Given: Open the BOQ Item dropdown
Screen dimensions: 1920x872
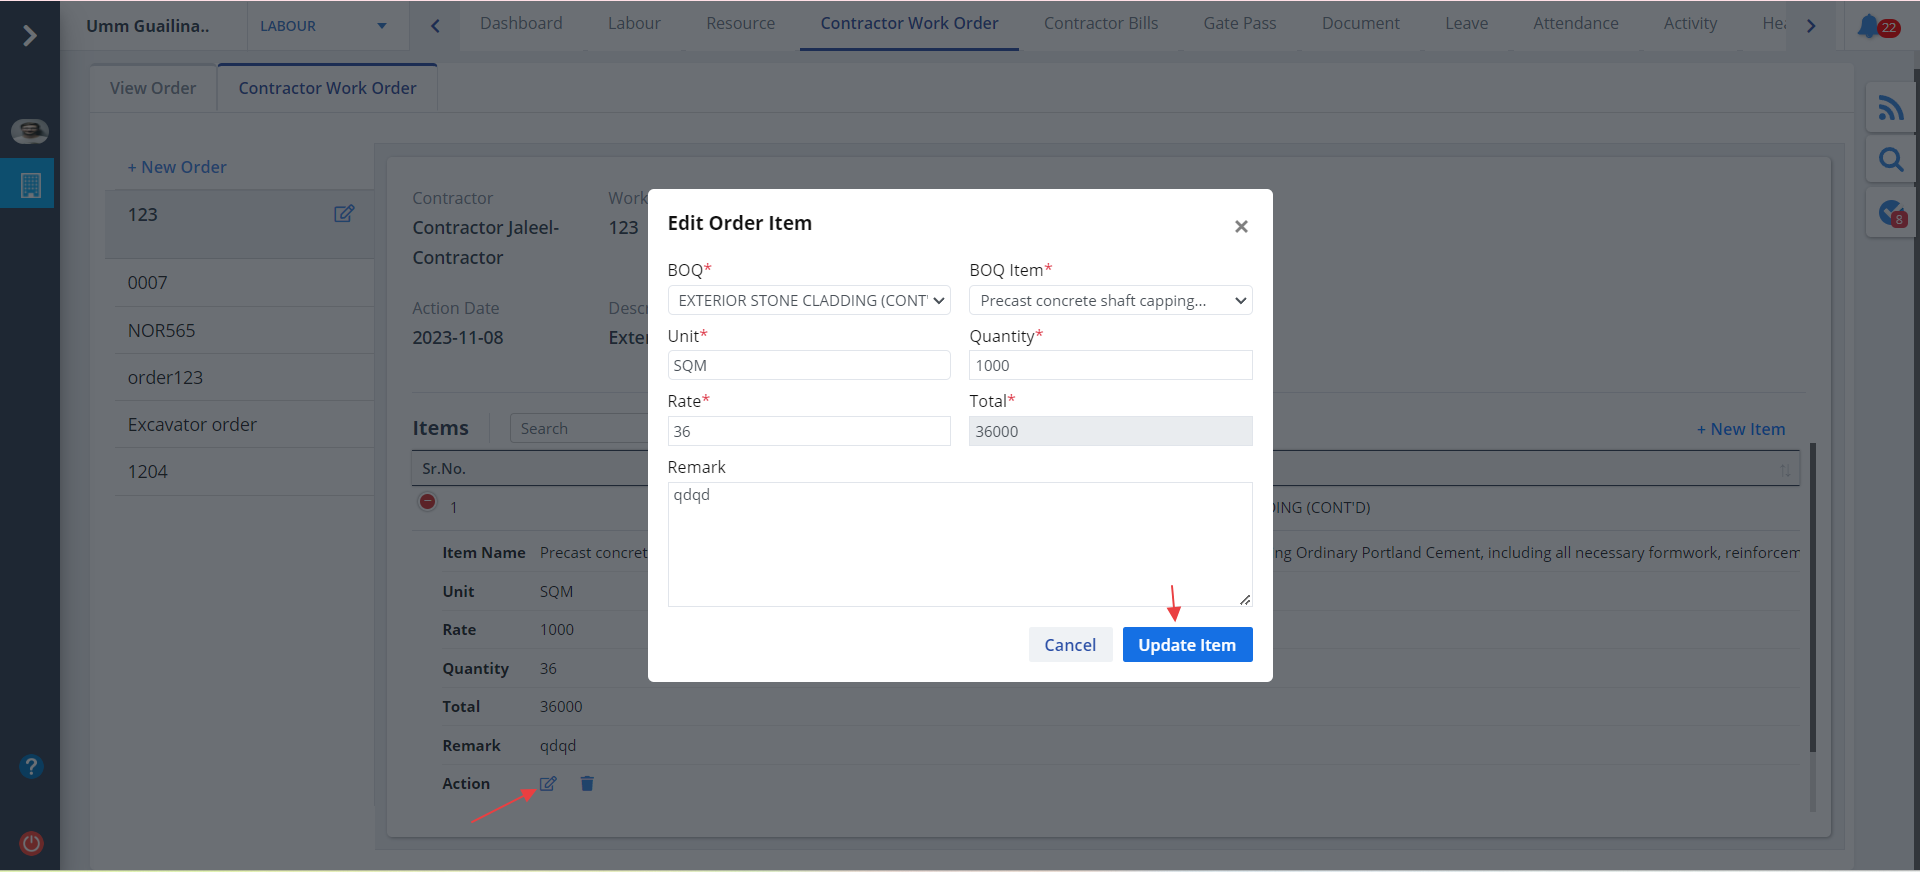Looking at the screenshot, I should pos(1110,301).
